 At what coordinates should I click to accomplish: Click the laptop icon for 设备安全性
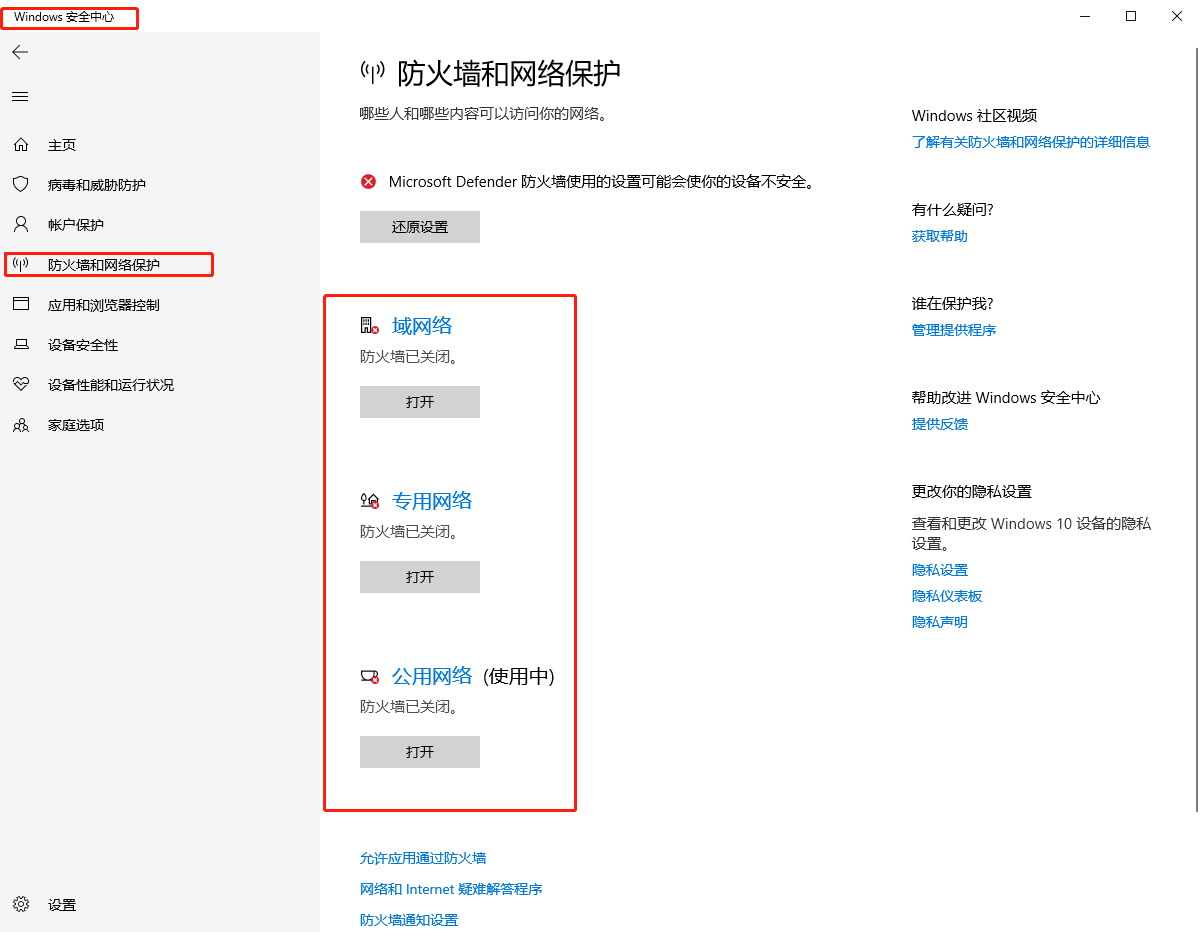(21, 345)
